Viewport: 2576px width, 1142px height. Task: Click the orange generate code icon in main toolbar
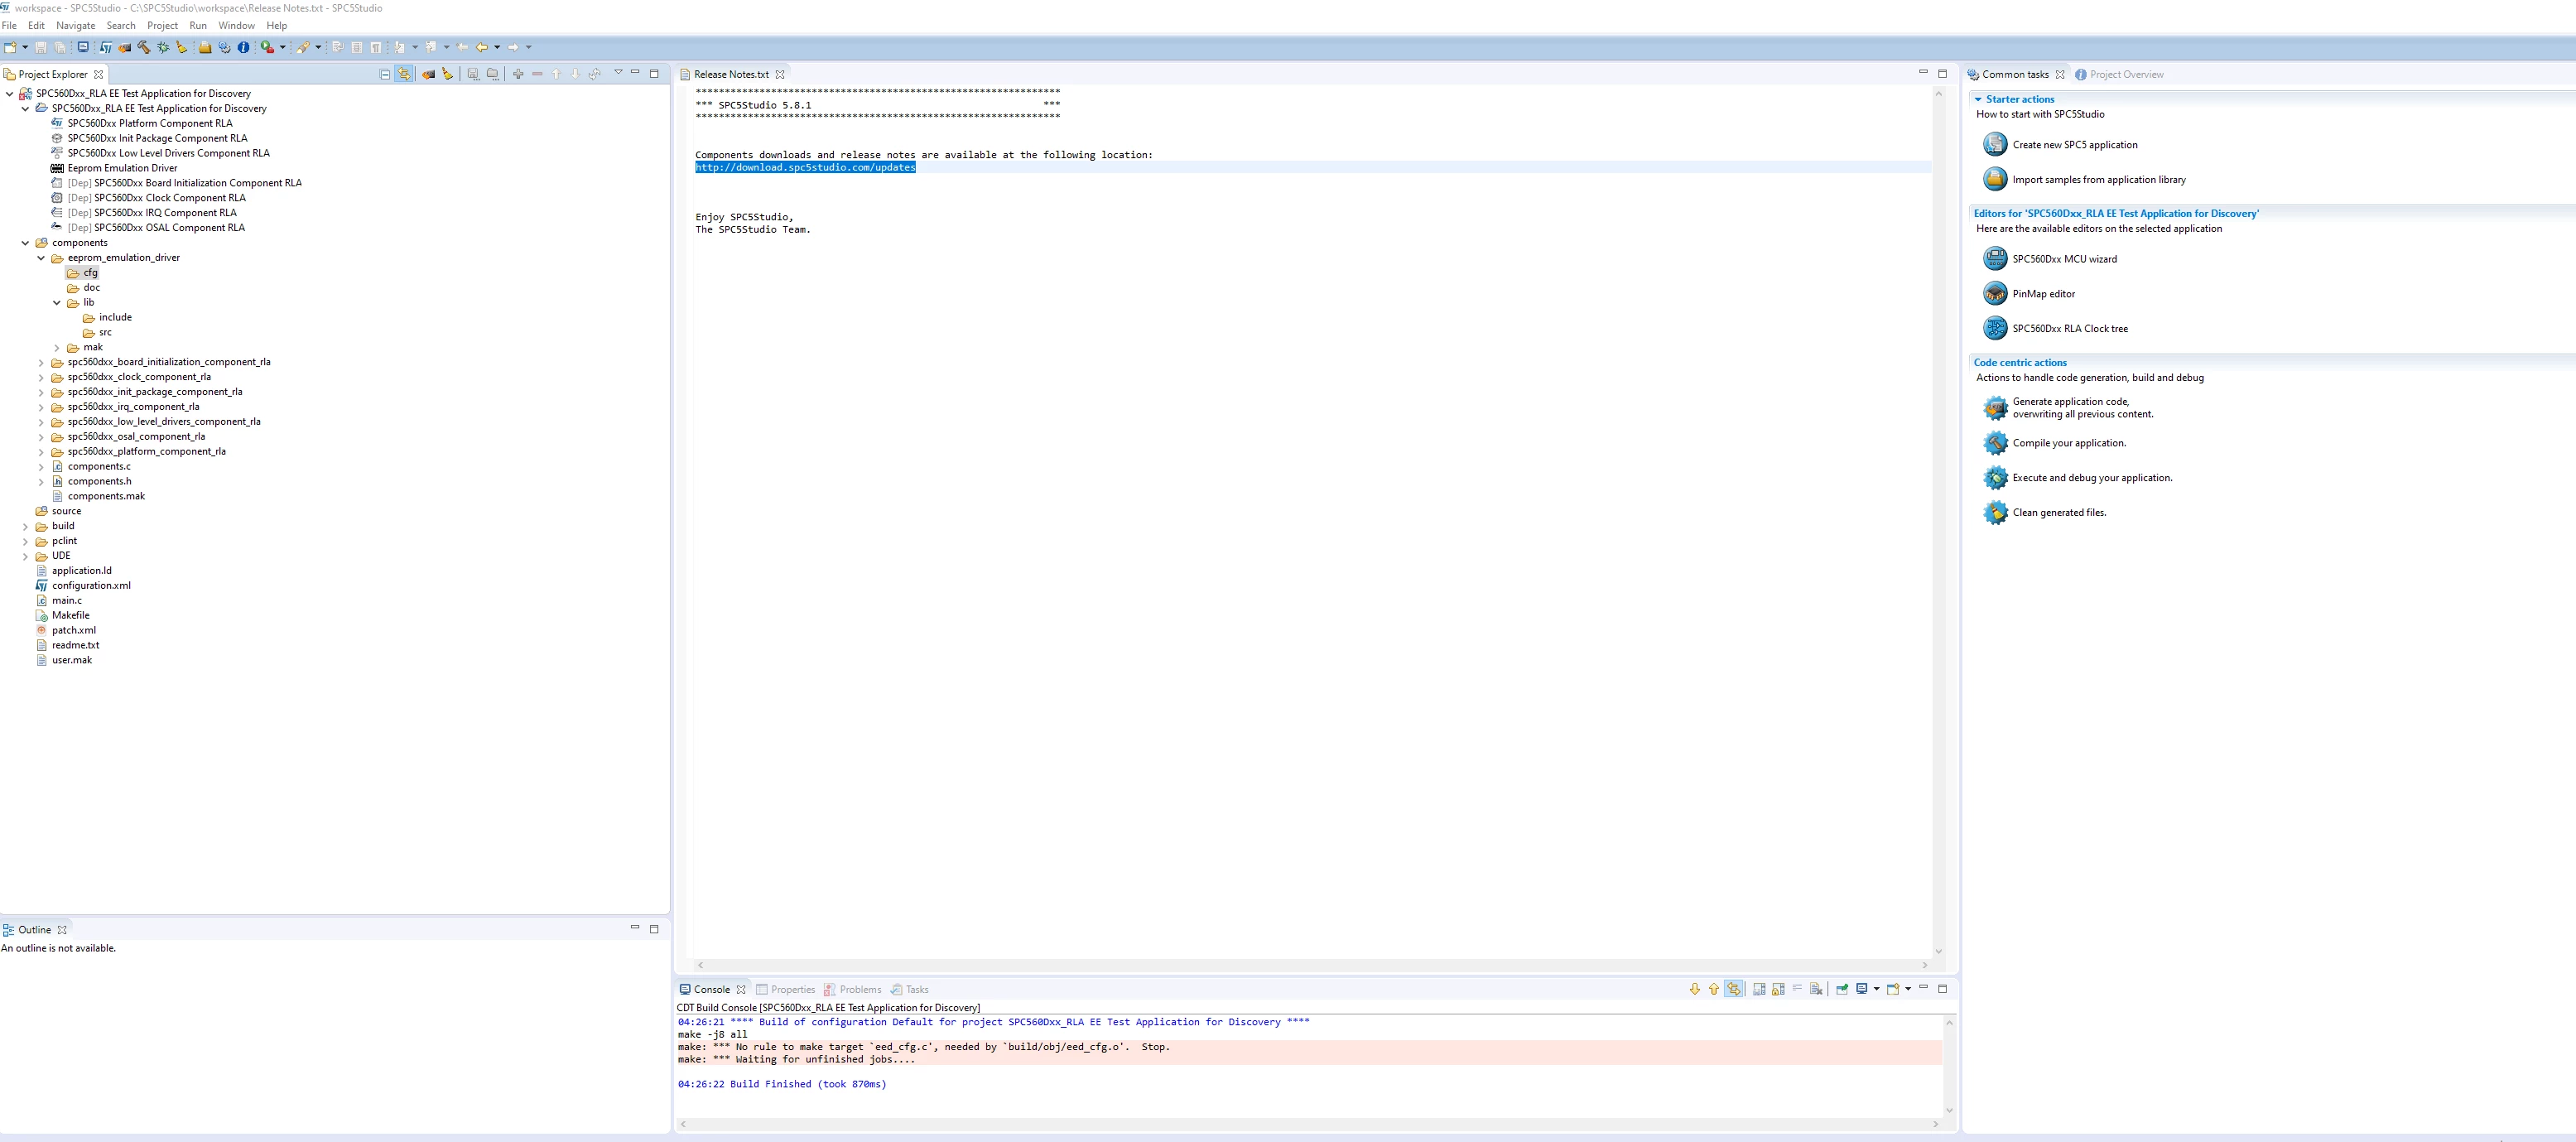click(125, 47)
